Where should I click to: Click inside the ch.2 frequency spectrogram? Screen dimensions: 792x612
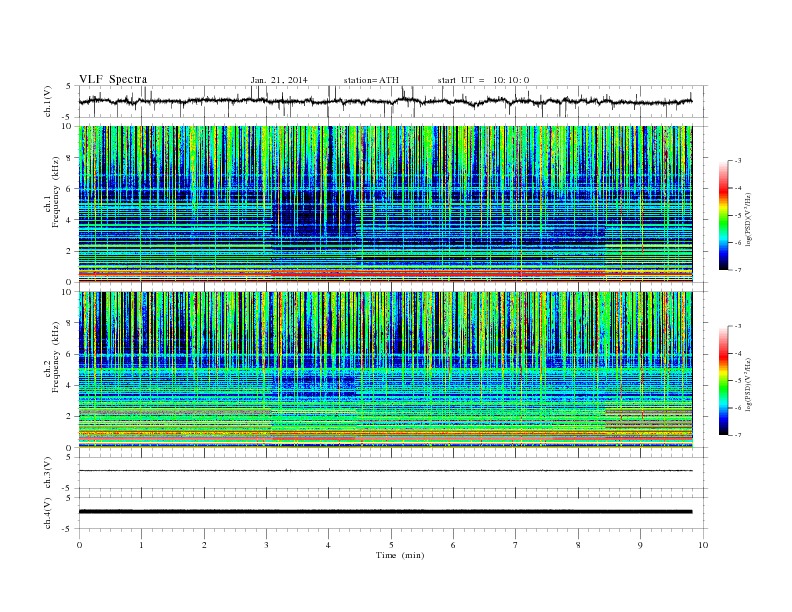[x=385, y=370]
